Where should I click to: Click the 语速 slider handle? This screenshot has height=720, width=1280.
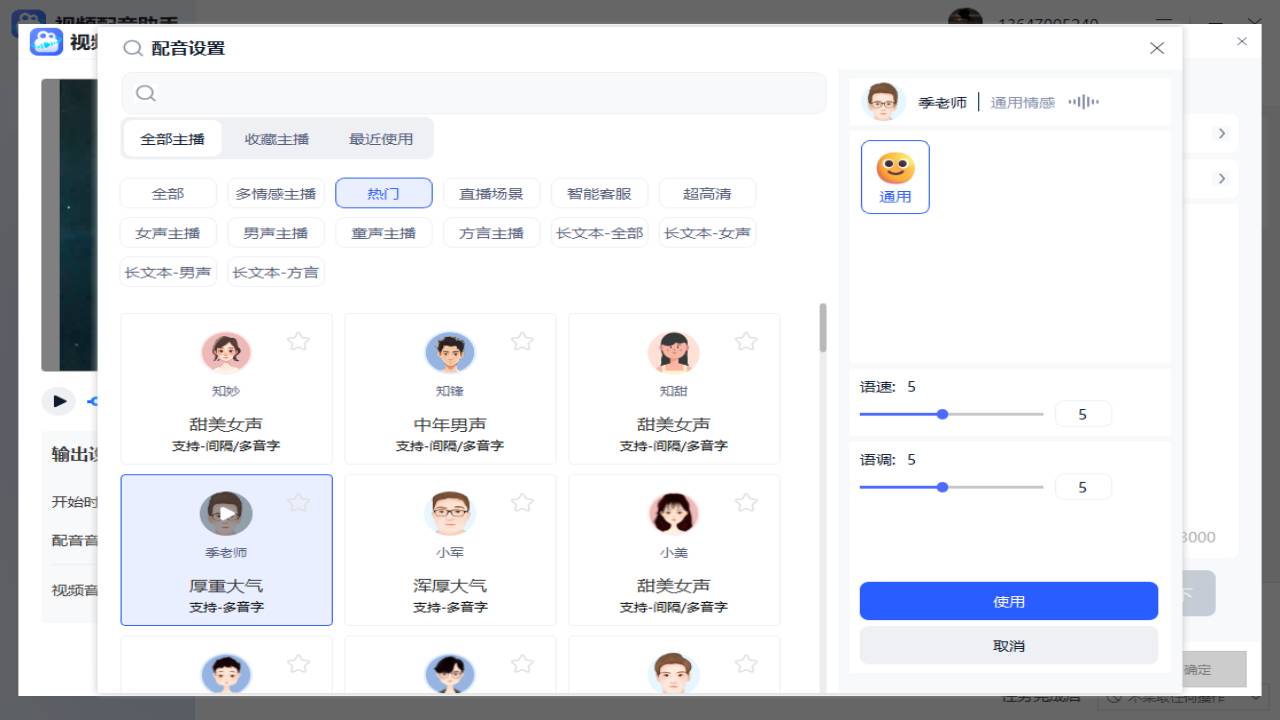(x=942, y=413)
